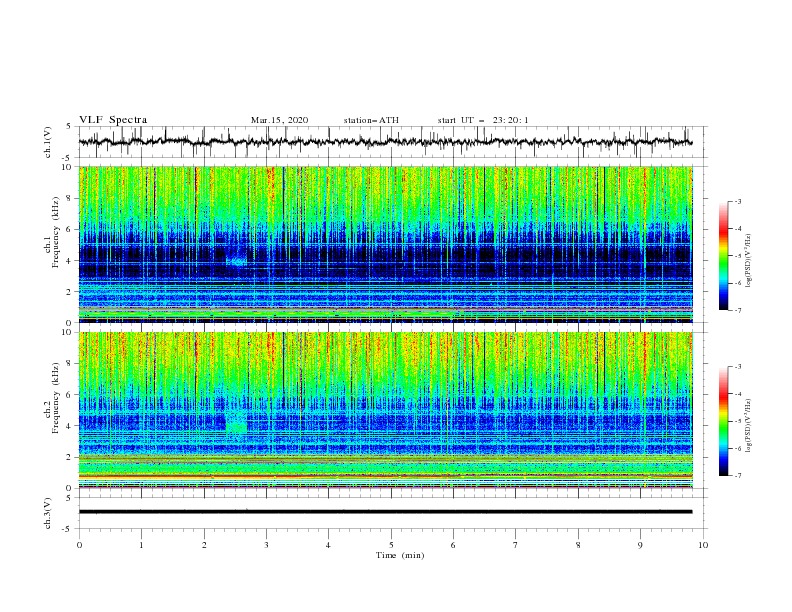The image size is (792, 612).
Task: Click the 'start UT = 23:20:1' text
Action: (483, 120)
